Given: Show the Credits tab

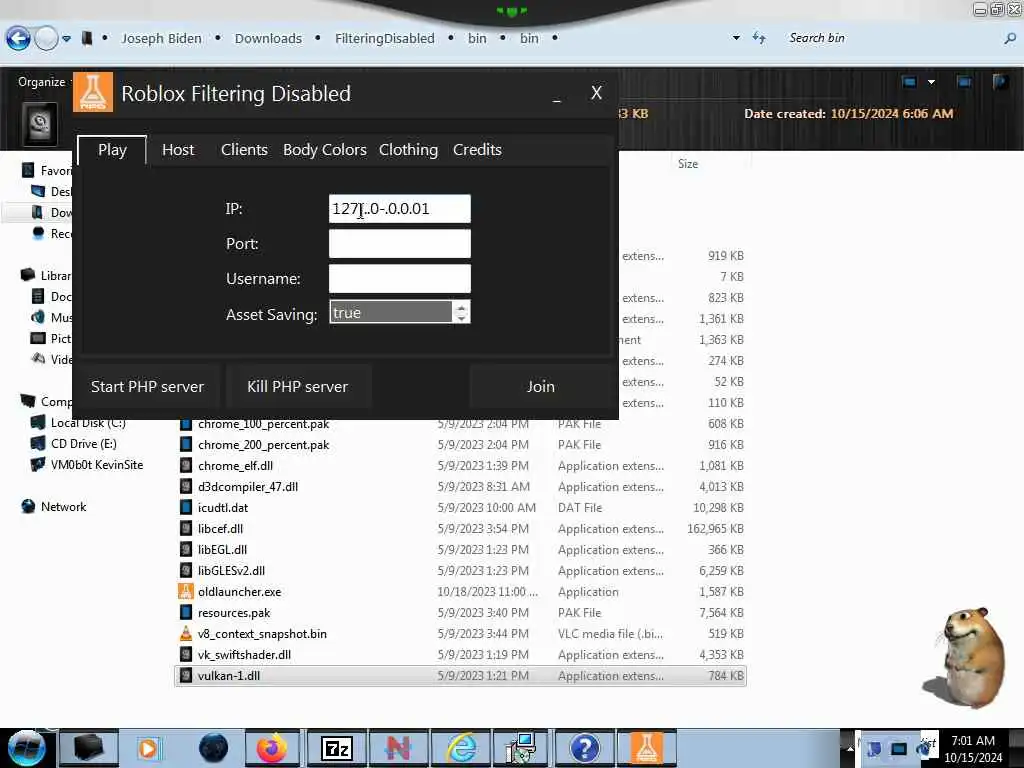Looking at the screenshot, I should (477, 150).
